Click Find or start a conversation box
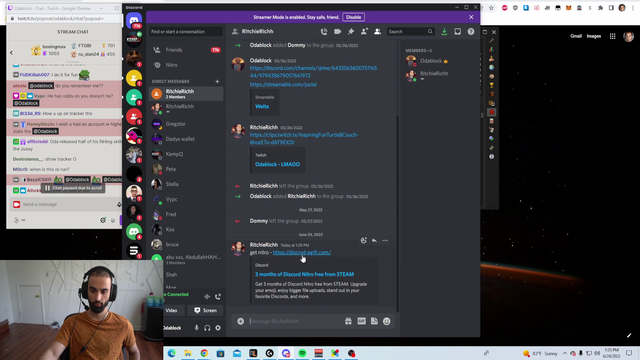Screen dimensions: 640x360 point(186,31)
